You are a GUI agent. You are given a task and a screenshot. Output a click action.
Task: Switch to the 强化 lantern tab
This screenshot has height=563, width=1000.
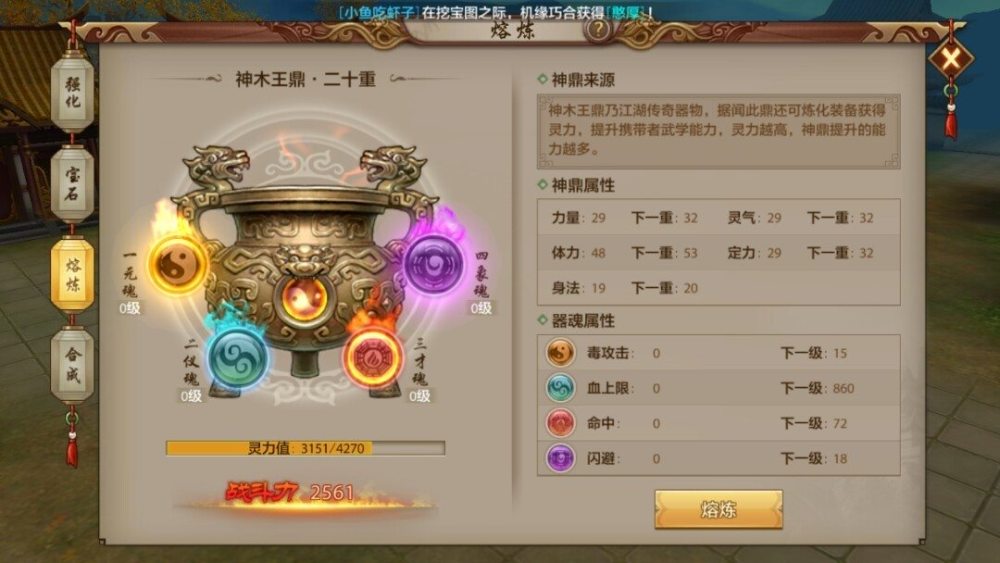[73, 93]
